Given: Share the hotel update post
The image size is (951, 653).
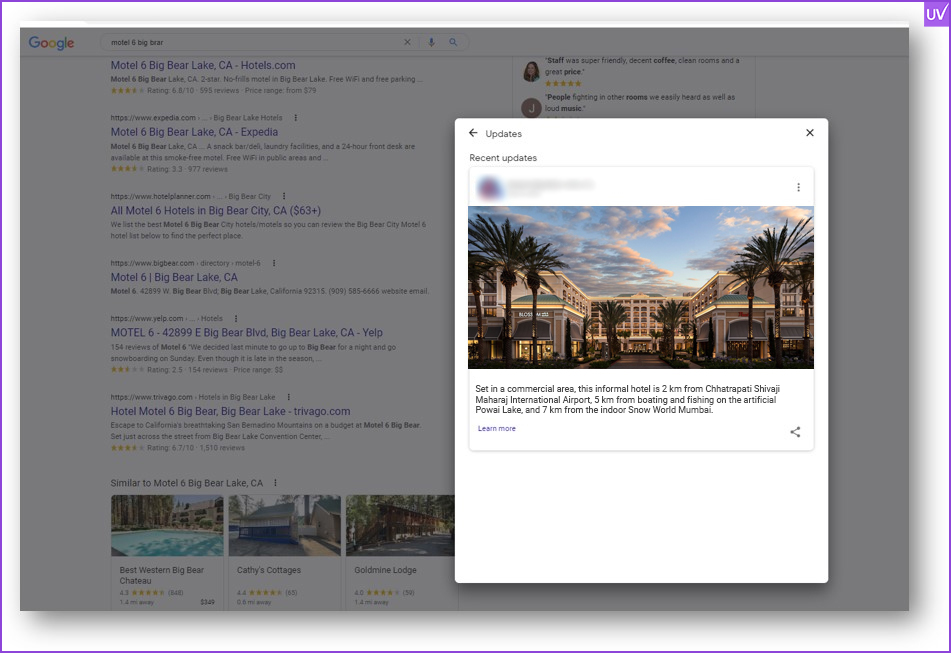Looking at the screenshot, I should 795,432.
